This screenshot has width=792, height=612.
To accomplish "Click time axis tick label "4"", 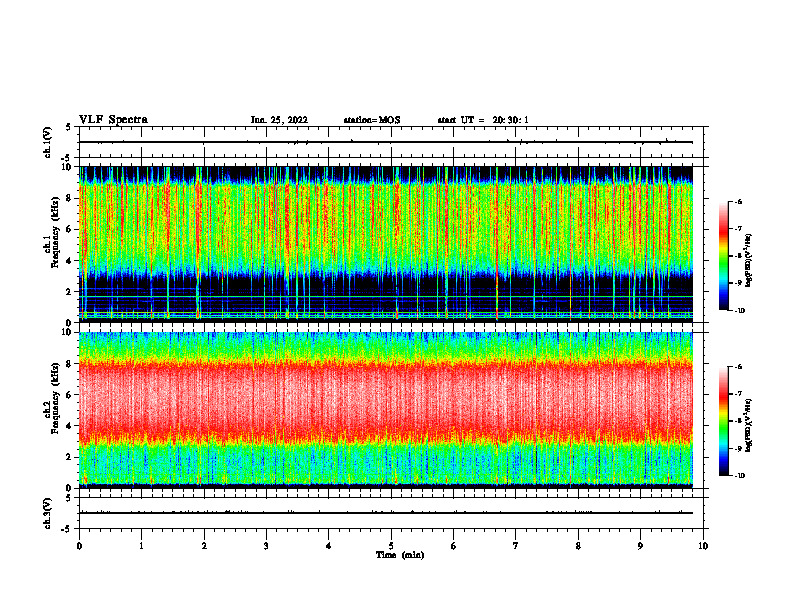I will [329, 546].
